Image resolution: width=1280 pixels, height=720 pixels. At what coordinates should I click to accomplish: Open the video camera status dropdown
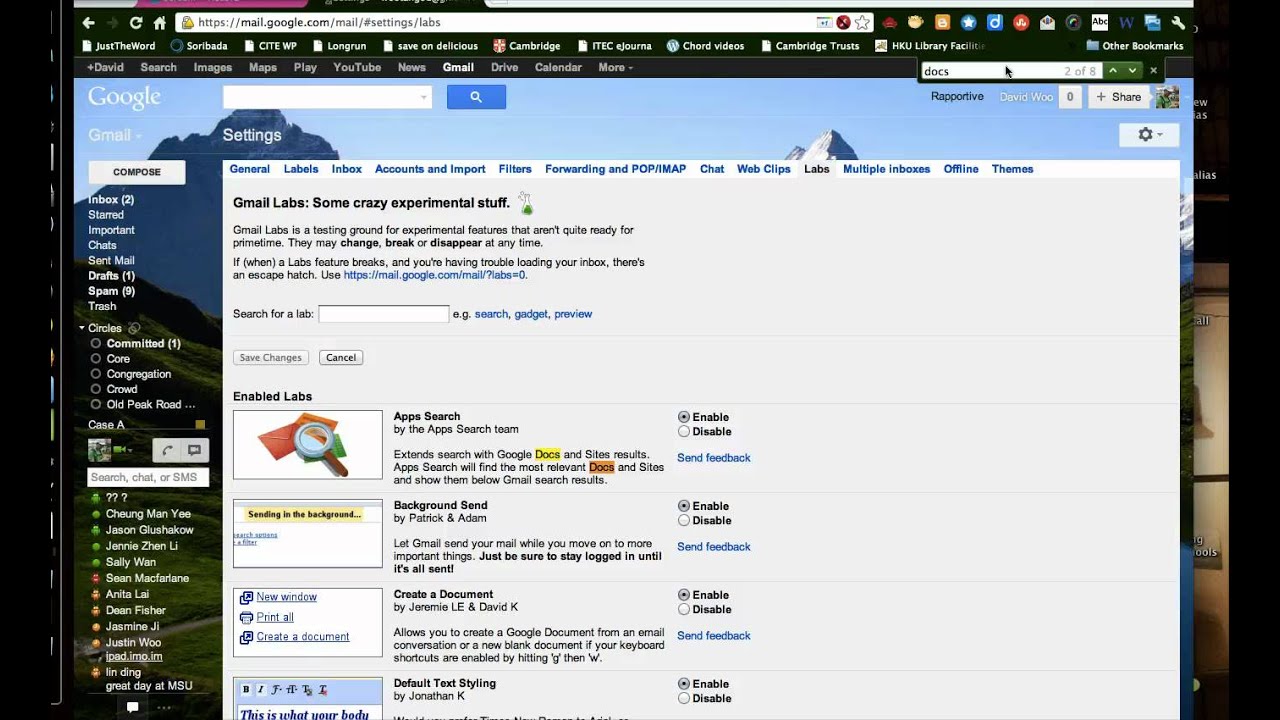(x=124, y=451)
